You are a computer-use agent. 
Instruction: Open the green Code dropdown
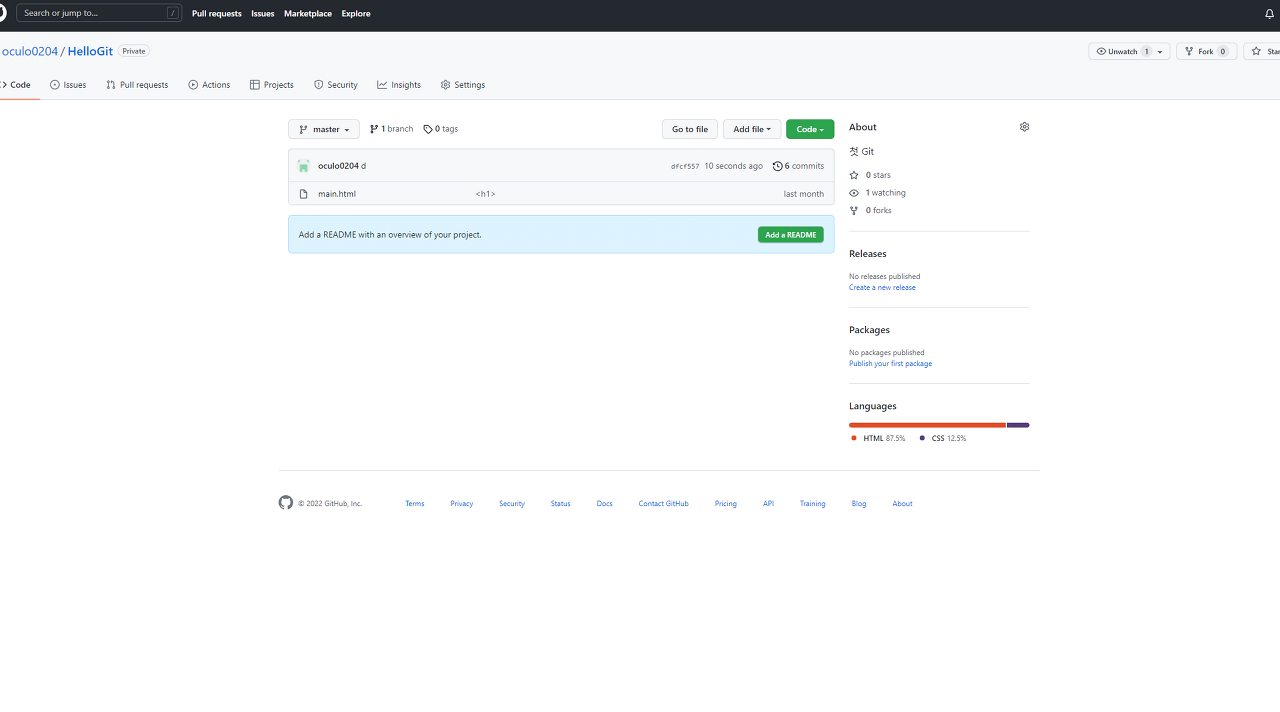tap(810, 129)
